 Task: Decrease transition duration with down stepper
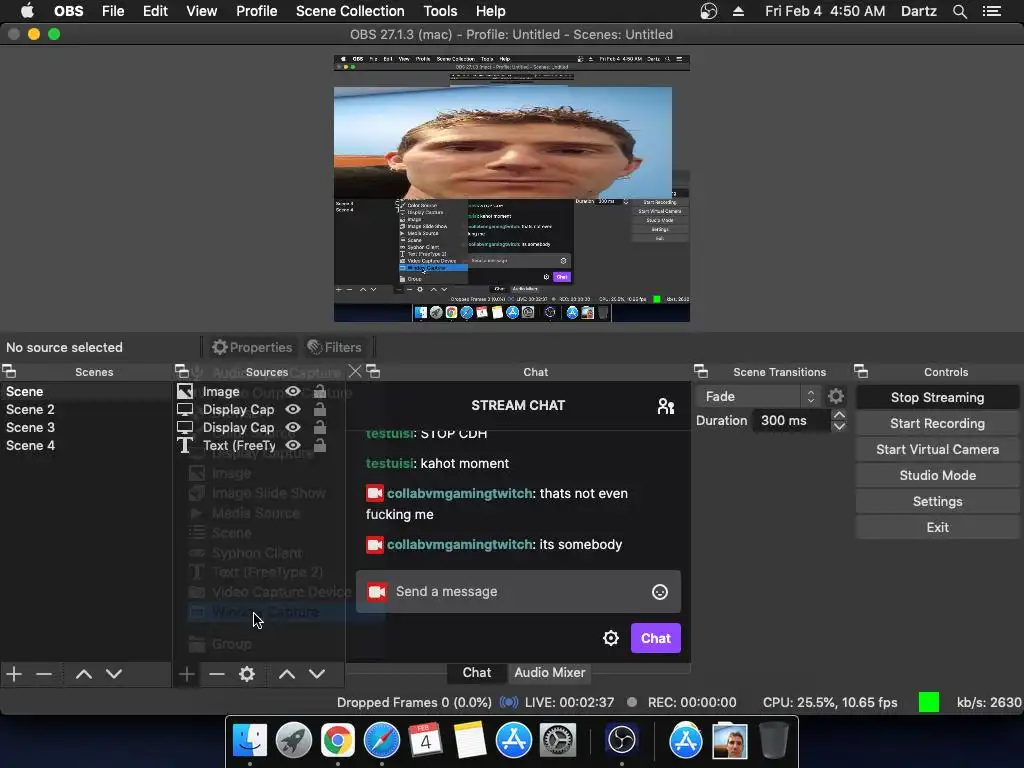pos(839,426)
